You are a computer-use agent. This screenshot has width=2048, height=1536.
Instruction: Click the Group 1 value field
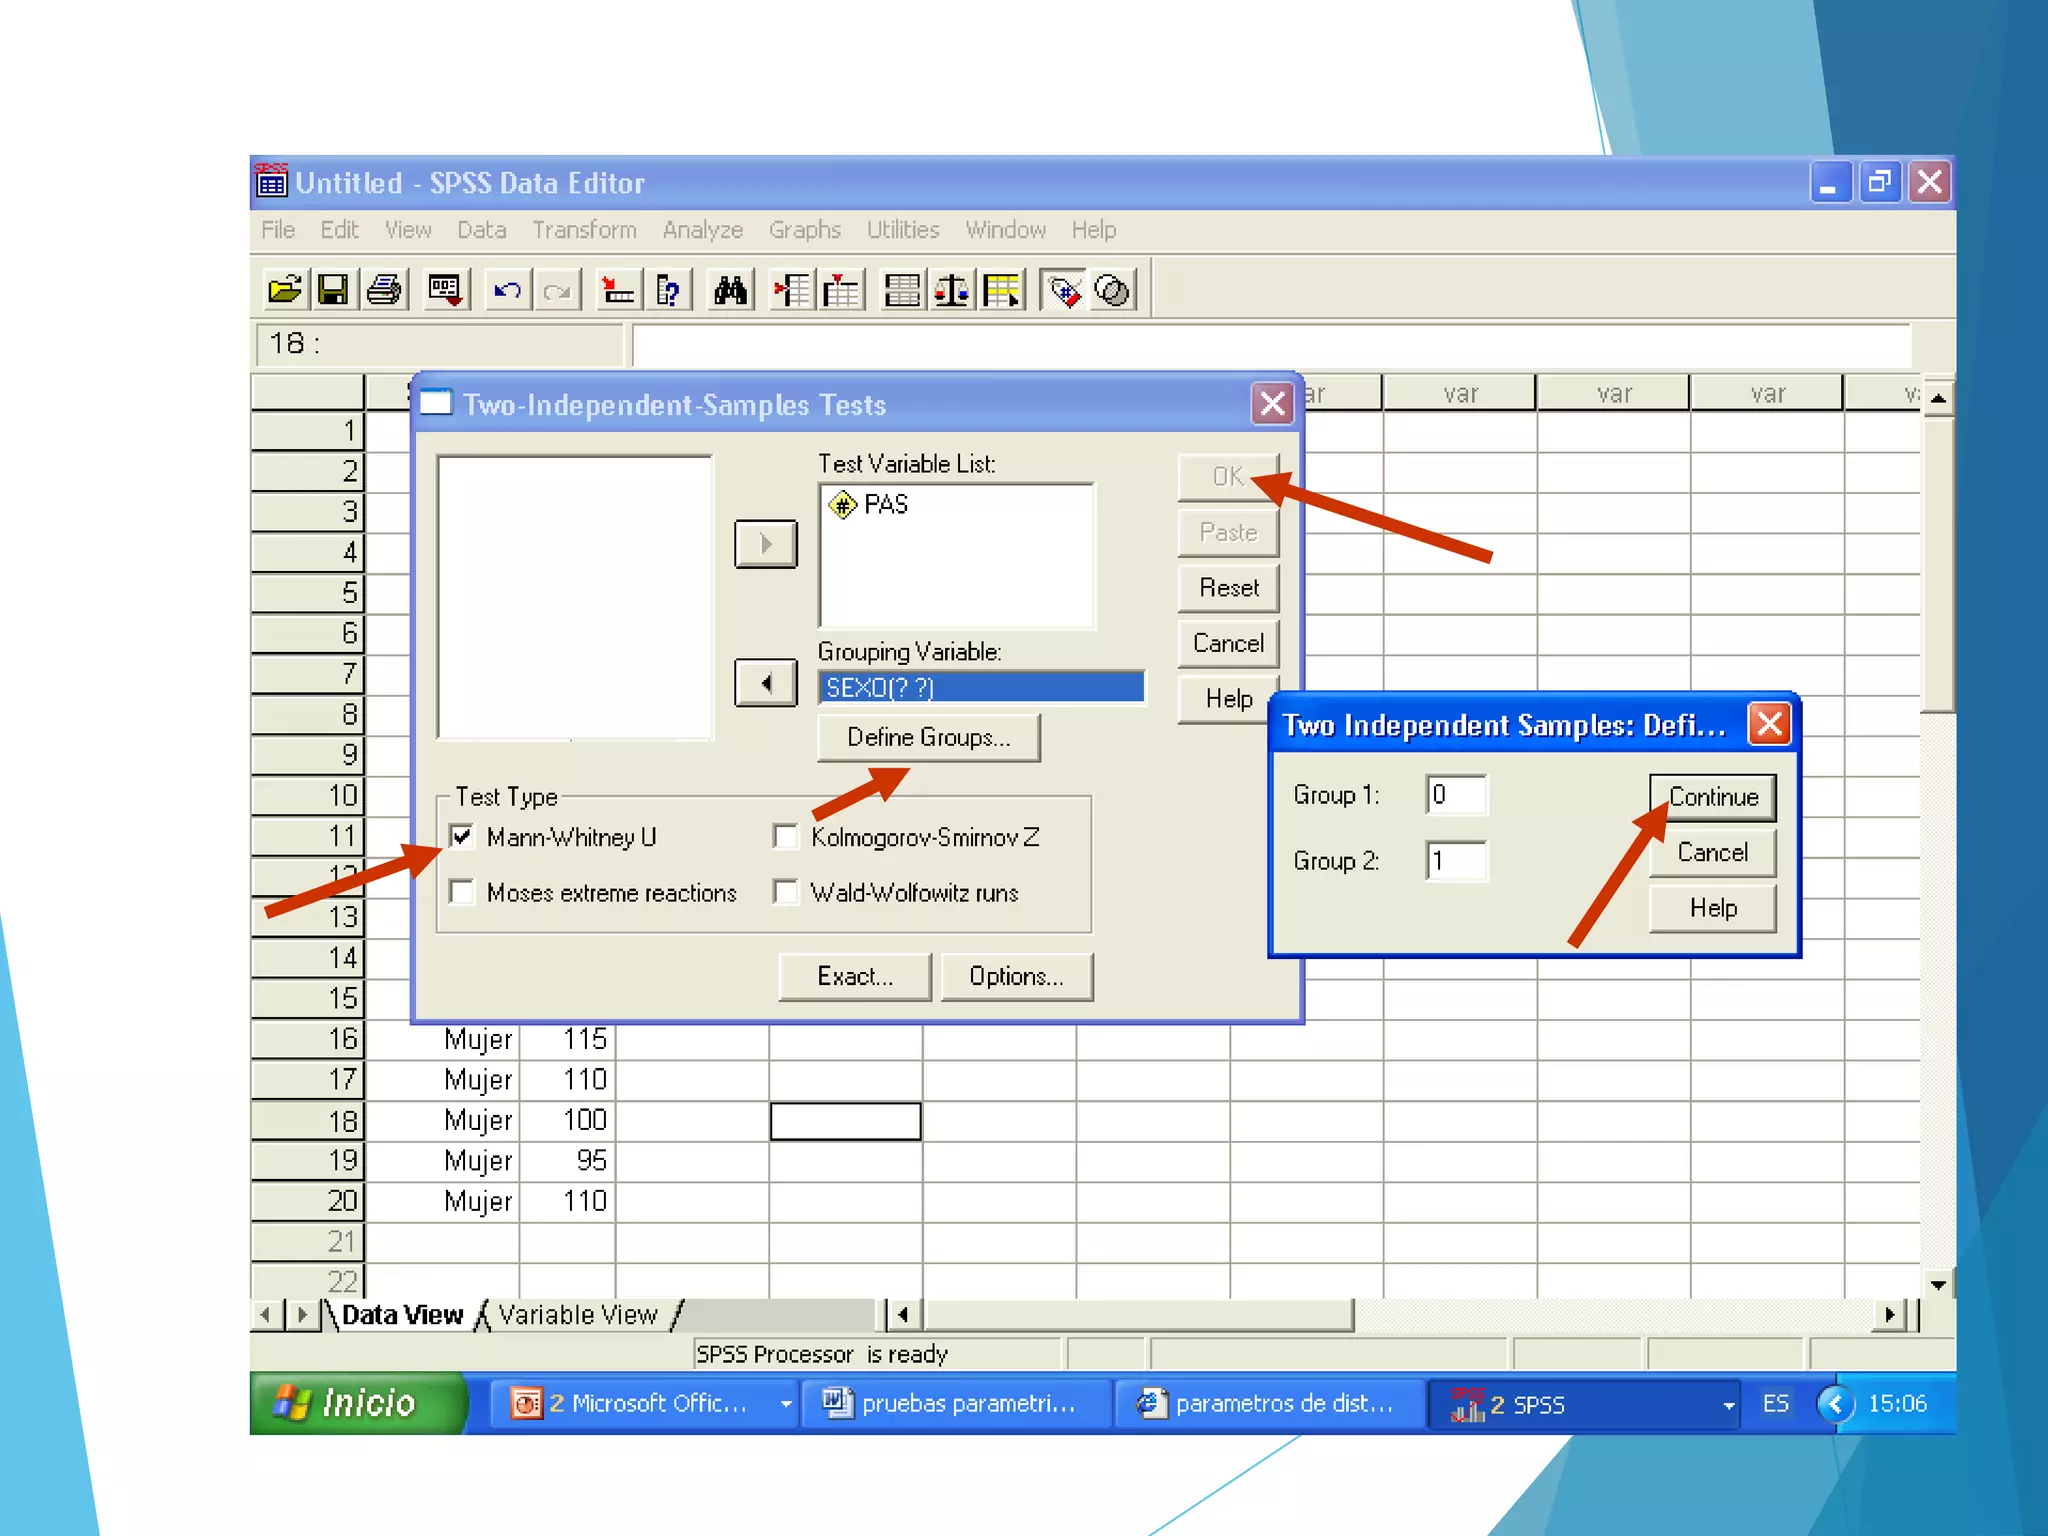click(x=1456, y=795)
